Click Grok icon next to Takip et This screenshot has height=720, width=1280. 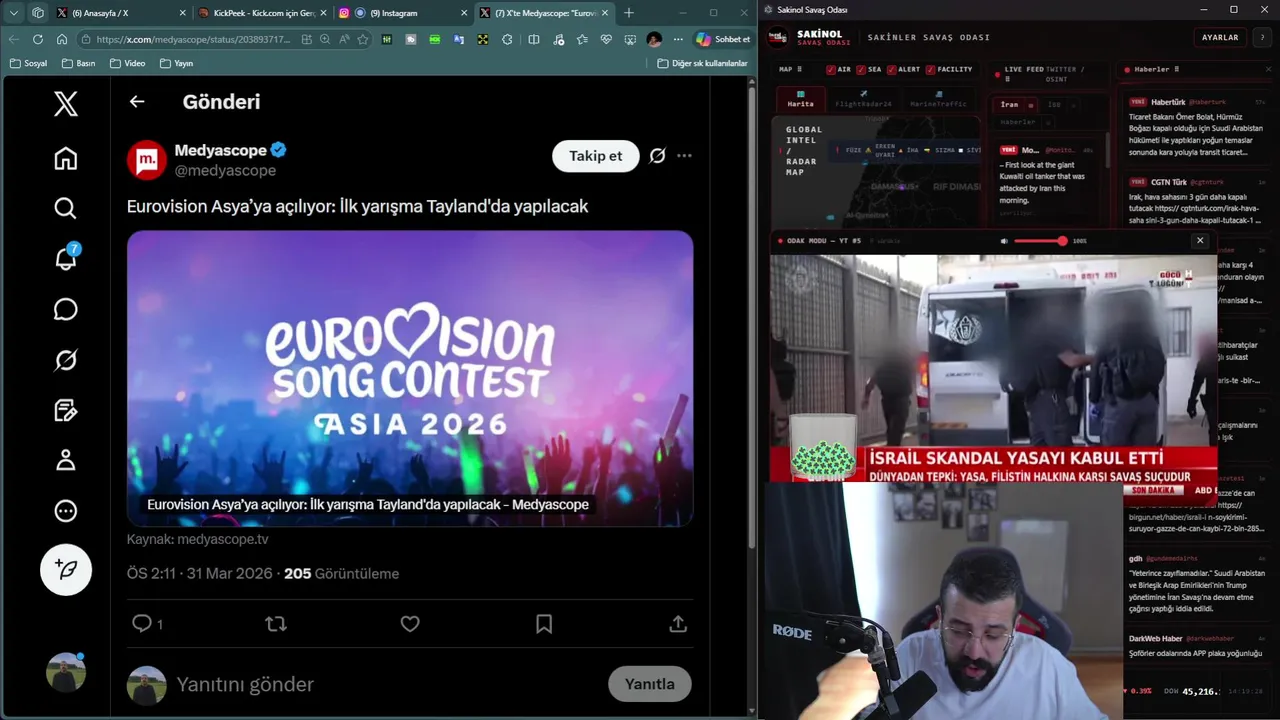click(x=657, y=156)
